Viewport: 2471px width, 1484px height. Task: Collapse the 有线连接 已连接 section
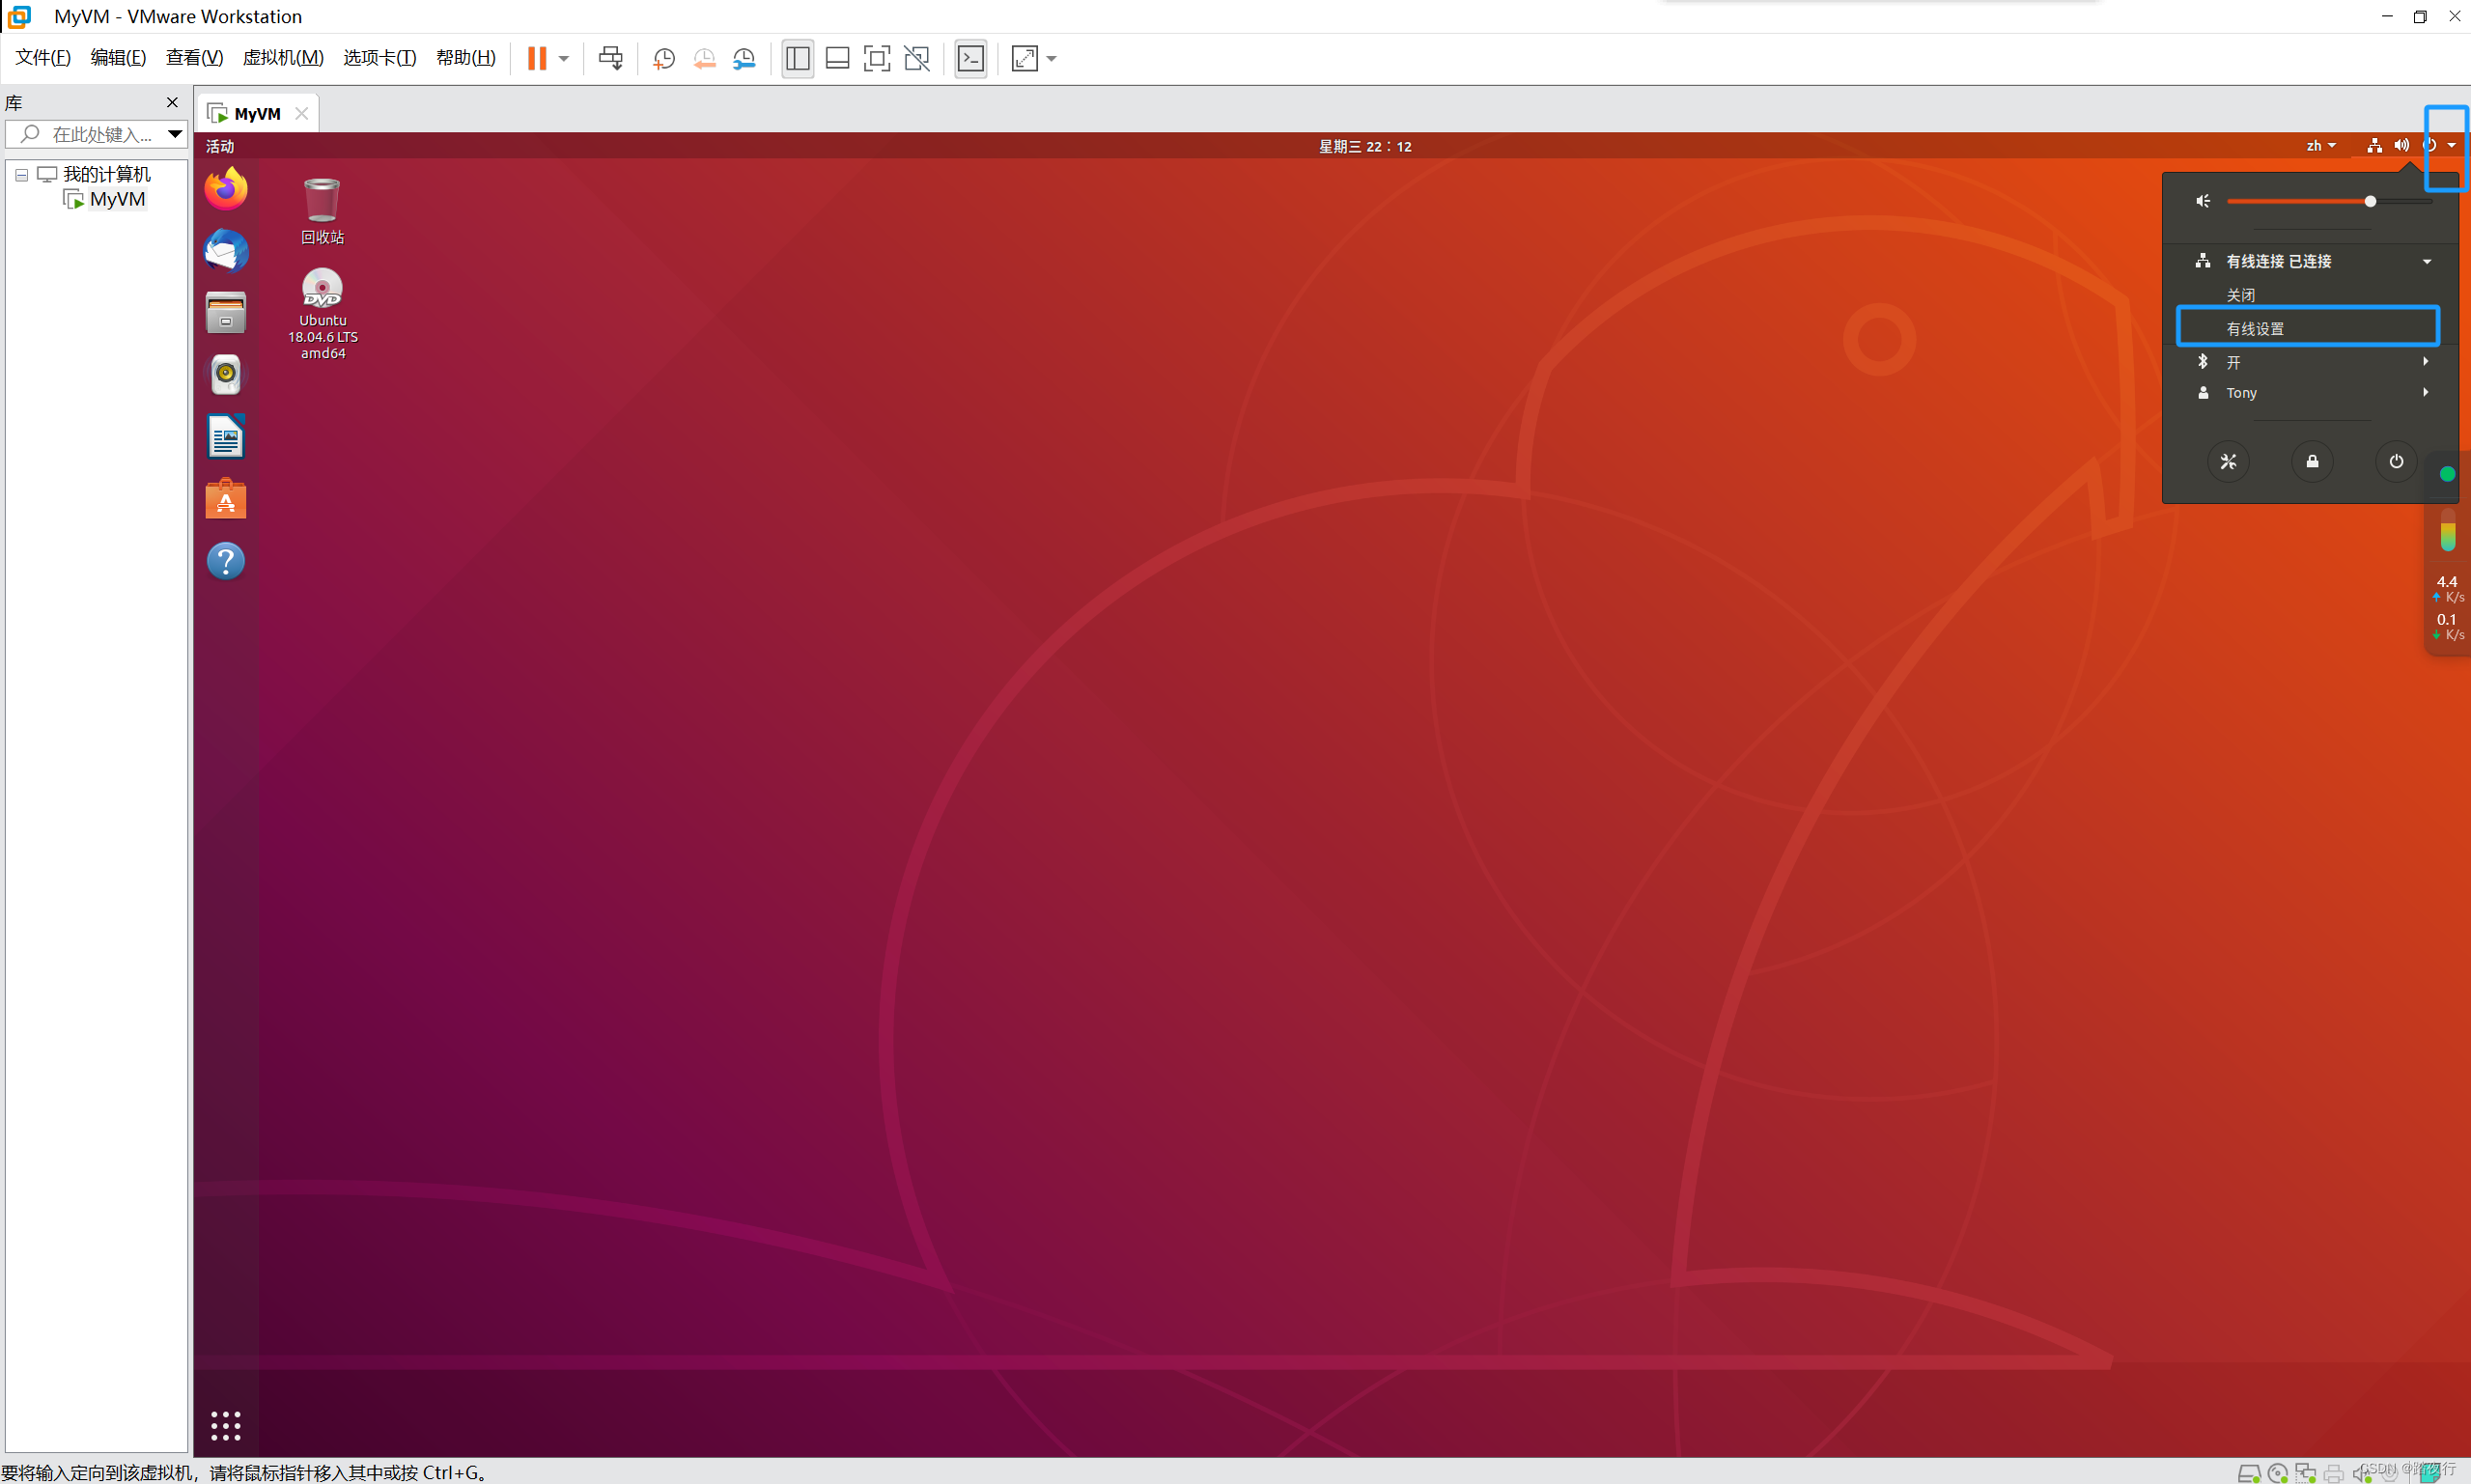tap(2313, 261)
